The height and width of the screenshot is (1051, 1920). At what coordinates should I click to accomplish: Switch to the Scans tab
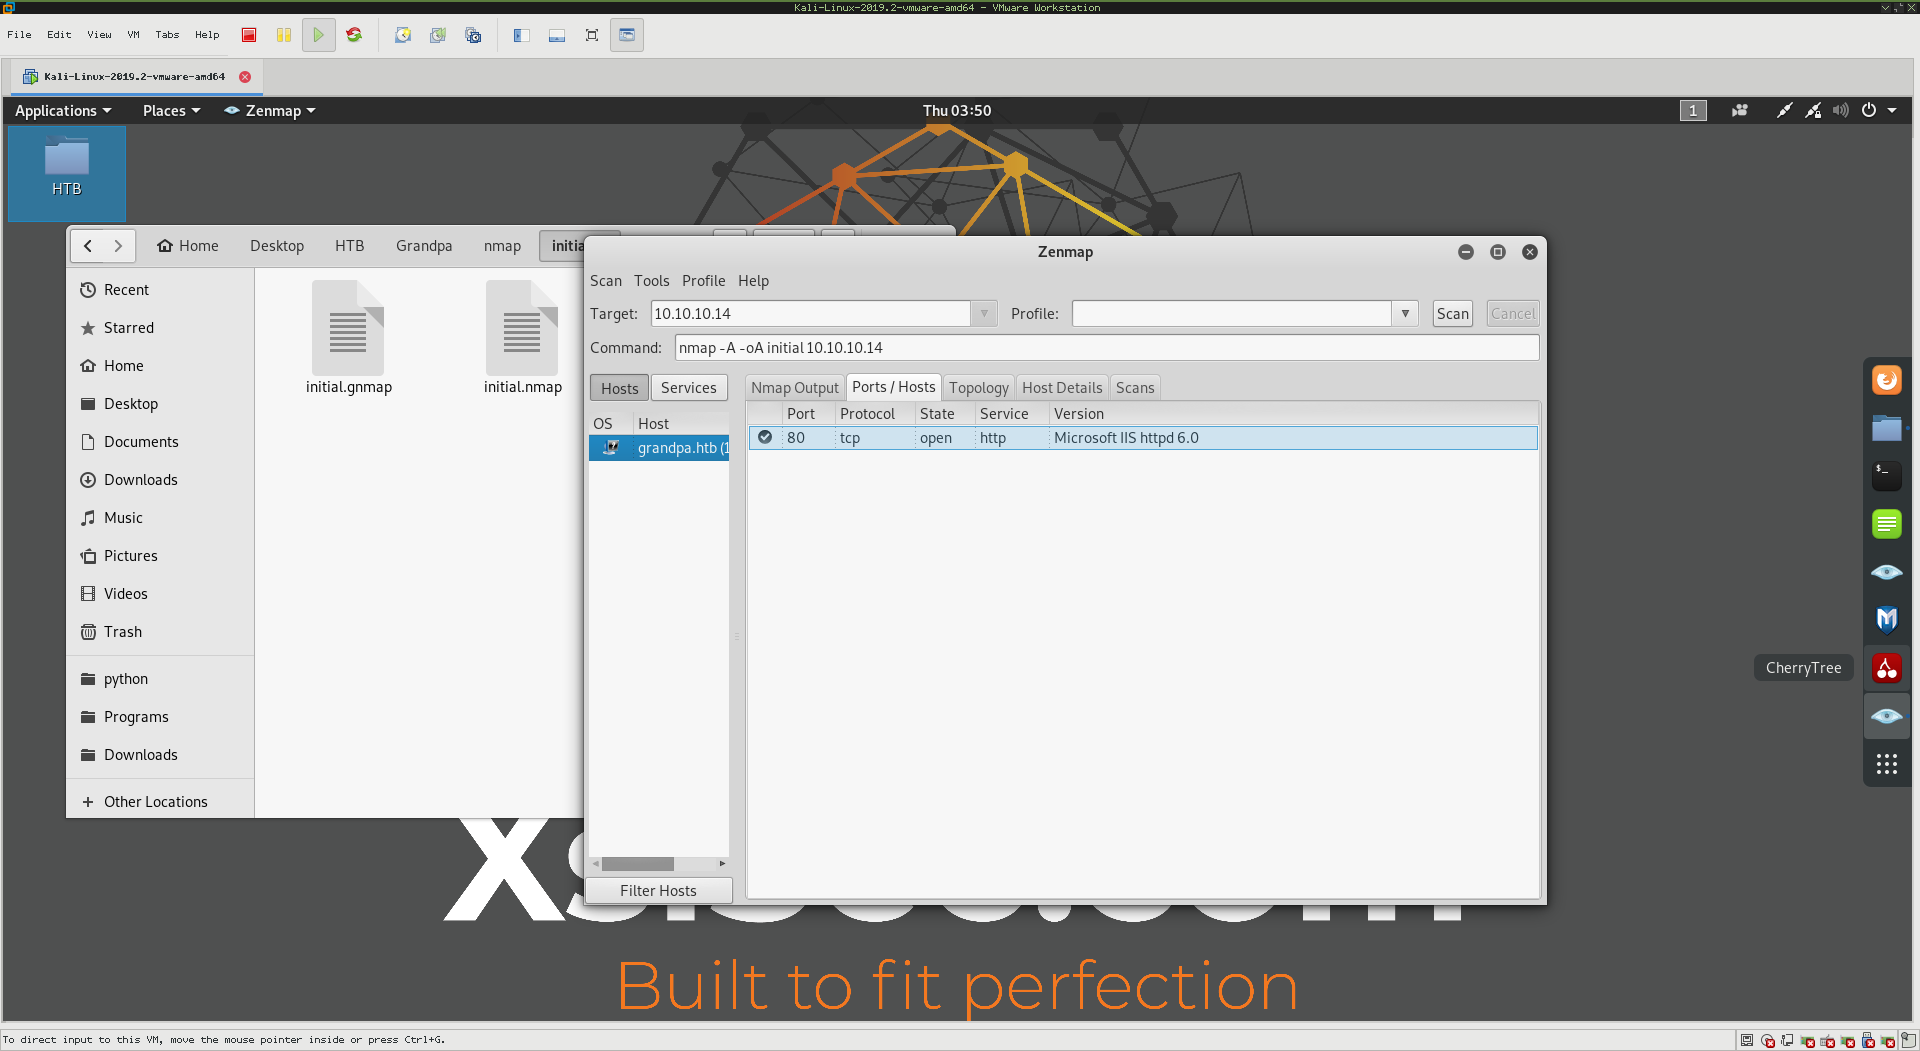point(1135,388)
